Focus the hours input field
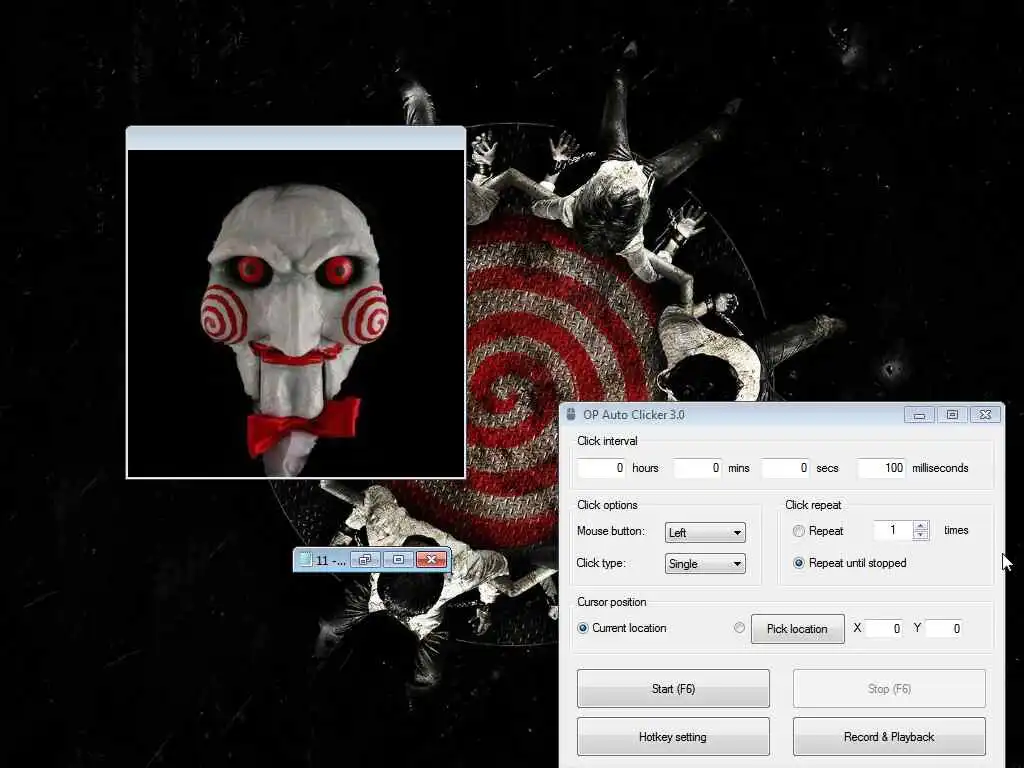 pos(601,468)
